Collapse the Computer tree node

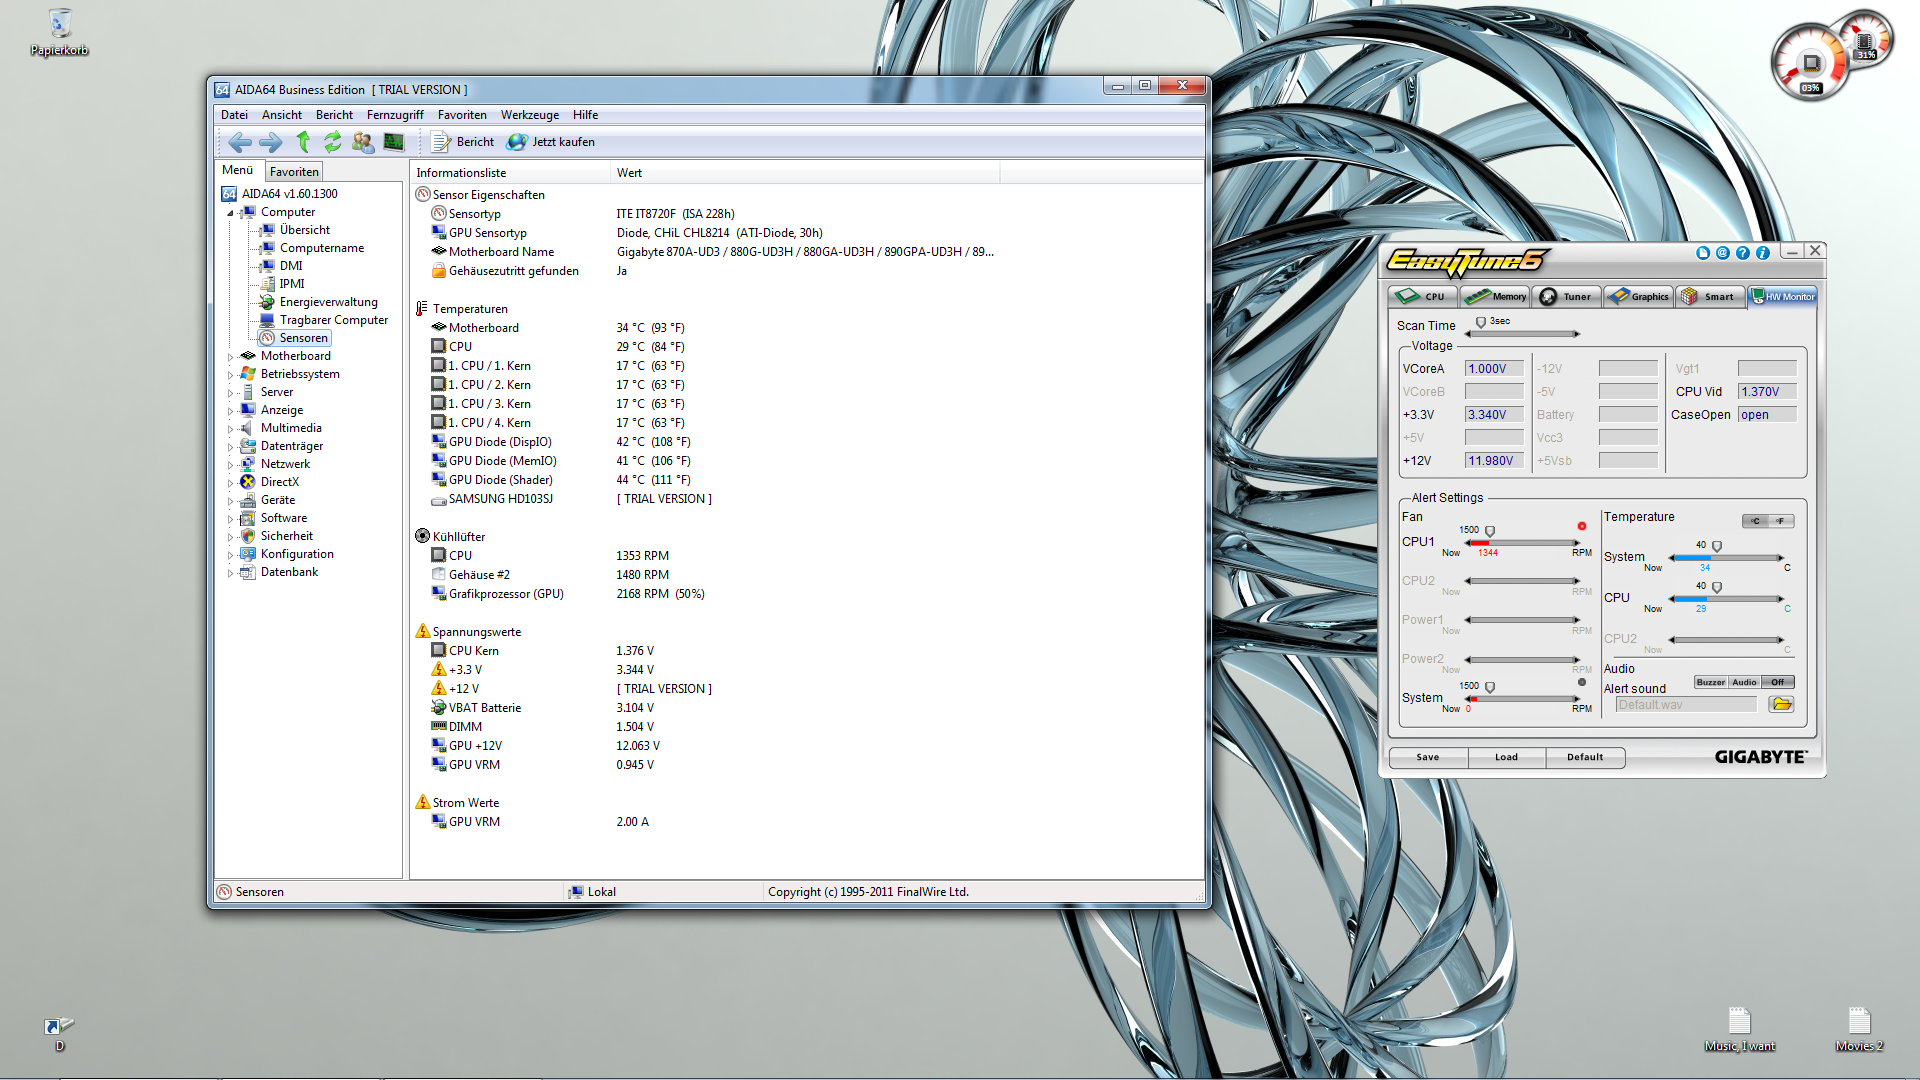(x=230, y=213)
